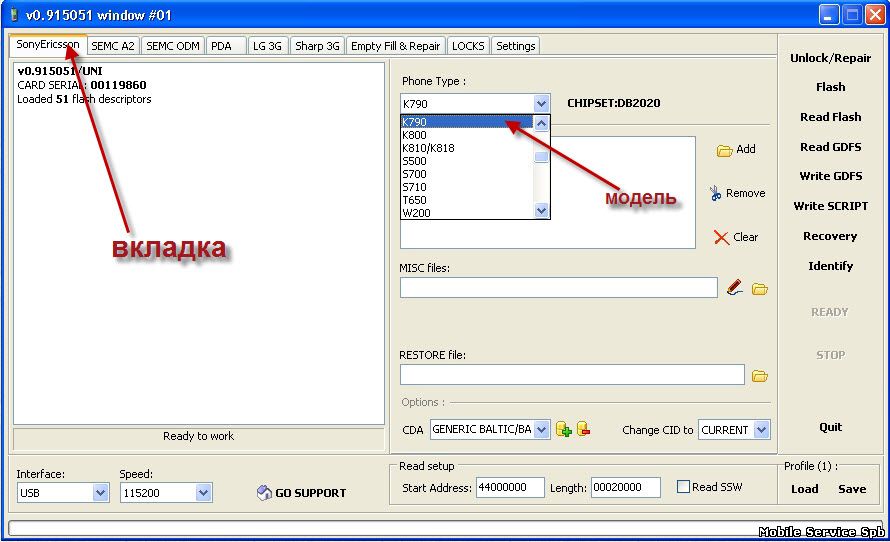Click the Add files folder icon
This screenshot has width=890, height=542.
tap(724, 150)
